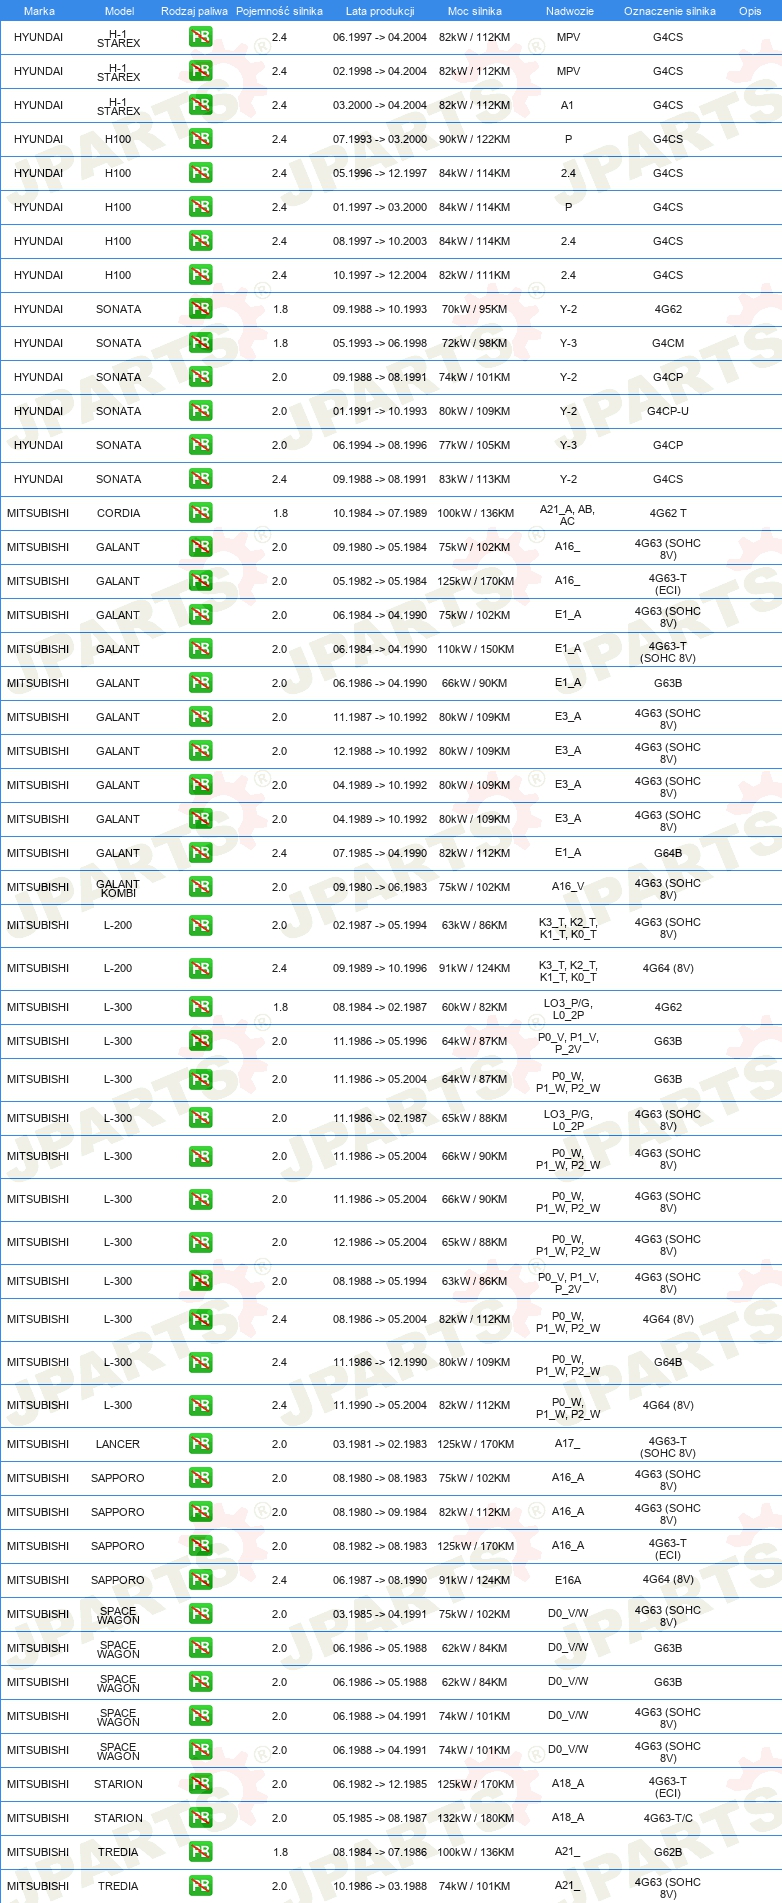
Task: Click fuel icon in GALANT G63B row
Action: (x=200, y=683)
